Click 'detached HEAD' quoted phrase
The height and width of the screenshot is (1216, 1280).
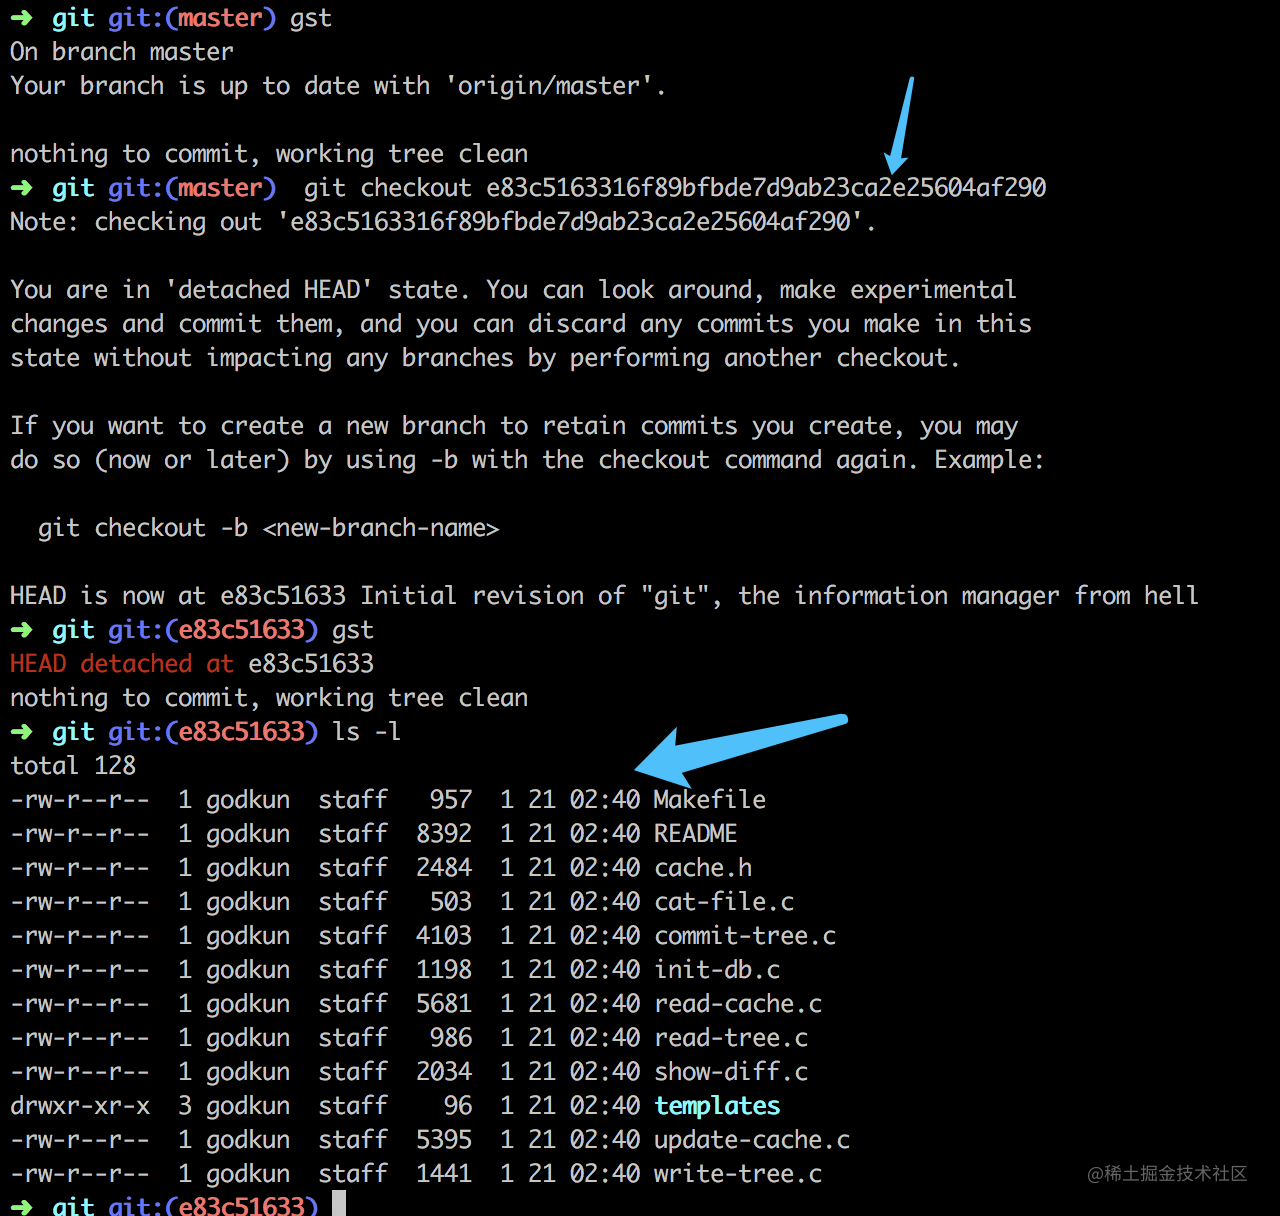point(269,289)
